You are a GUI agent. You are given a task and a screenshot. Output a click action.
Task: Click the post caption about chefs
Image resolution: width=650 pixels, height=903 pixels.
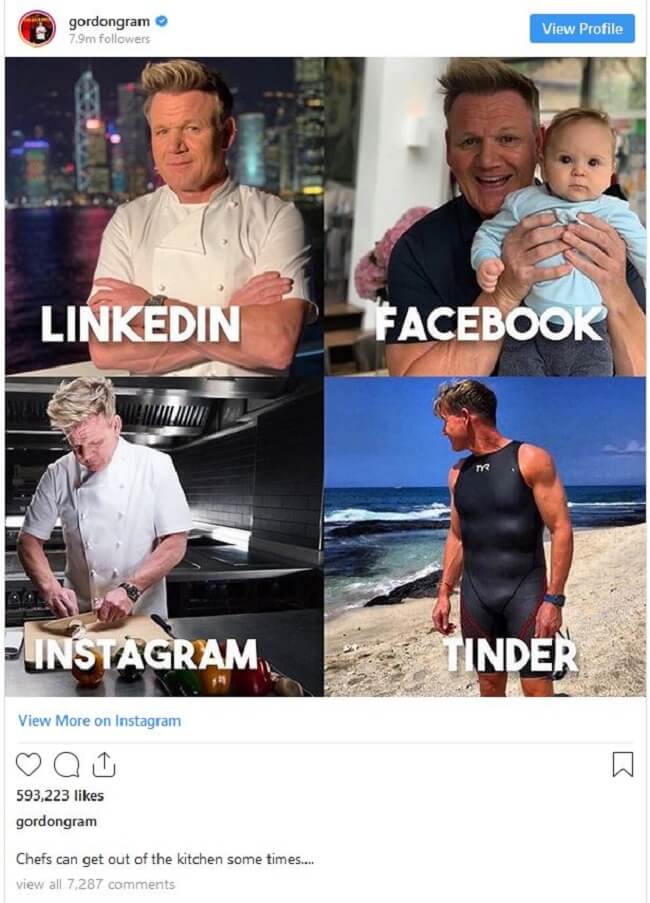click(165, 859)
